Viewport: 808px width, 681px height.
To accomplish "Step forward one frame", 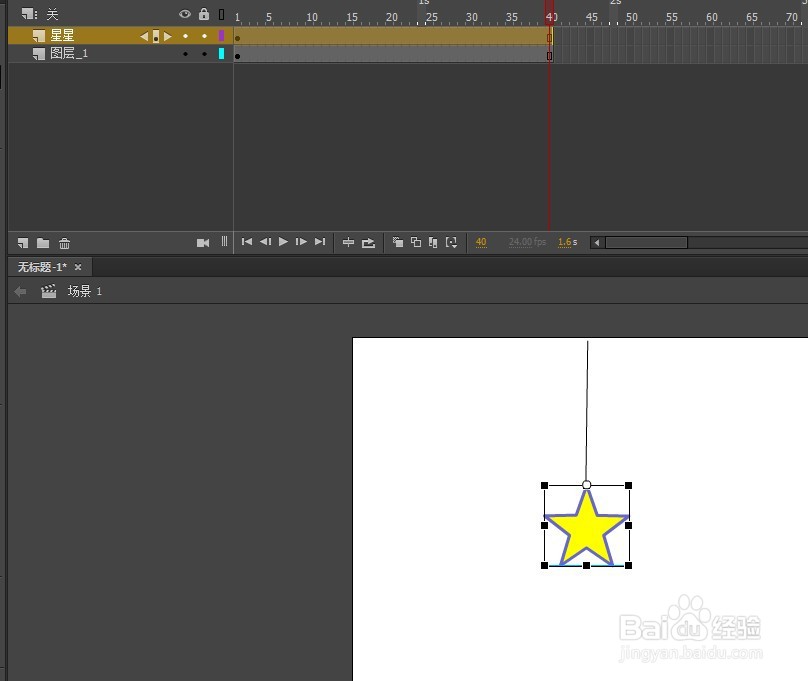I will [301, 242].
